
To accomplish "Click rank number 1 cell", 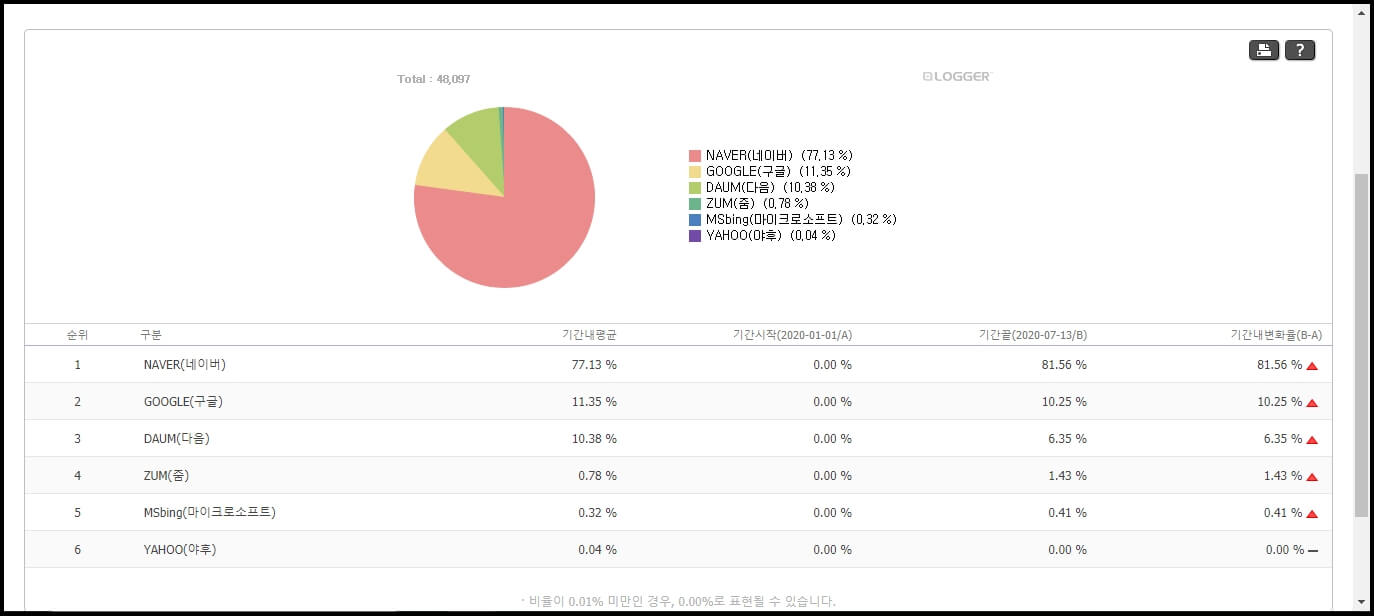I will click(x=77, y=365).
